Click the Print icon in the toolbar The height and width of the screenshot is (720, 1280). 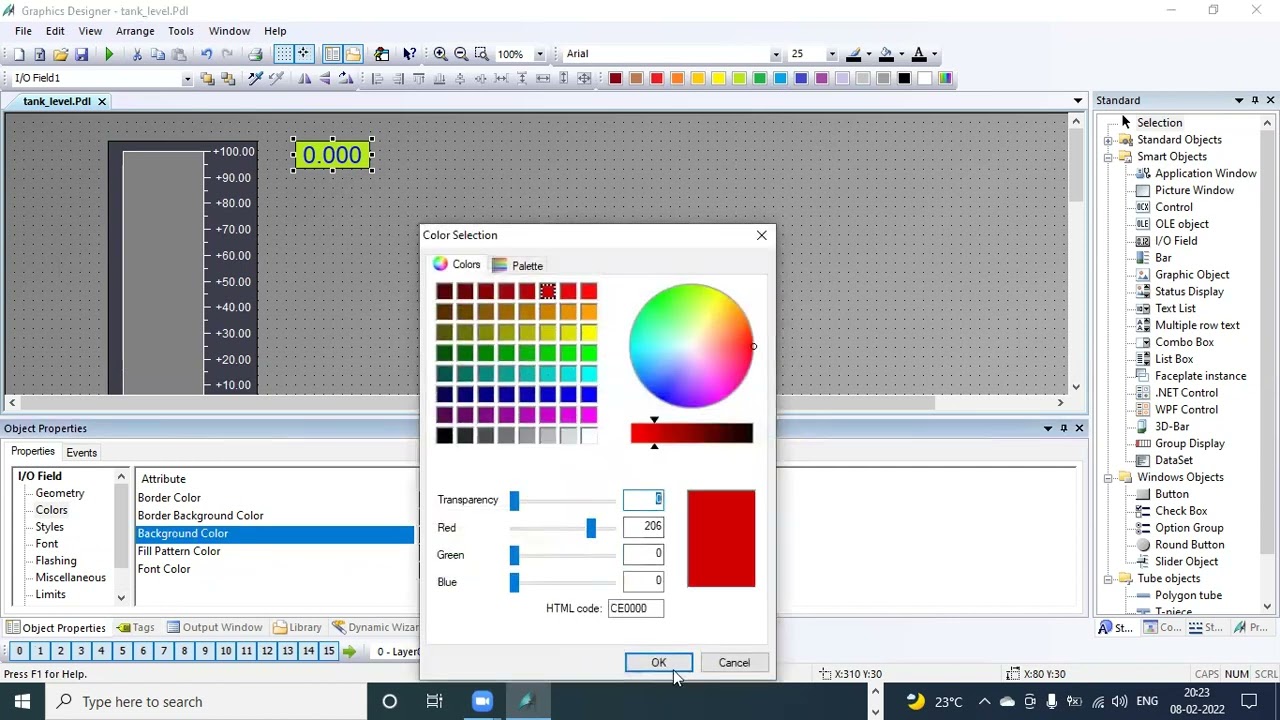click(255, 54)
